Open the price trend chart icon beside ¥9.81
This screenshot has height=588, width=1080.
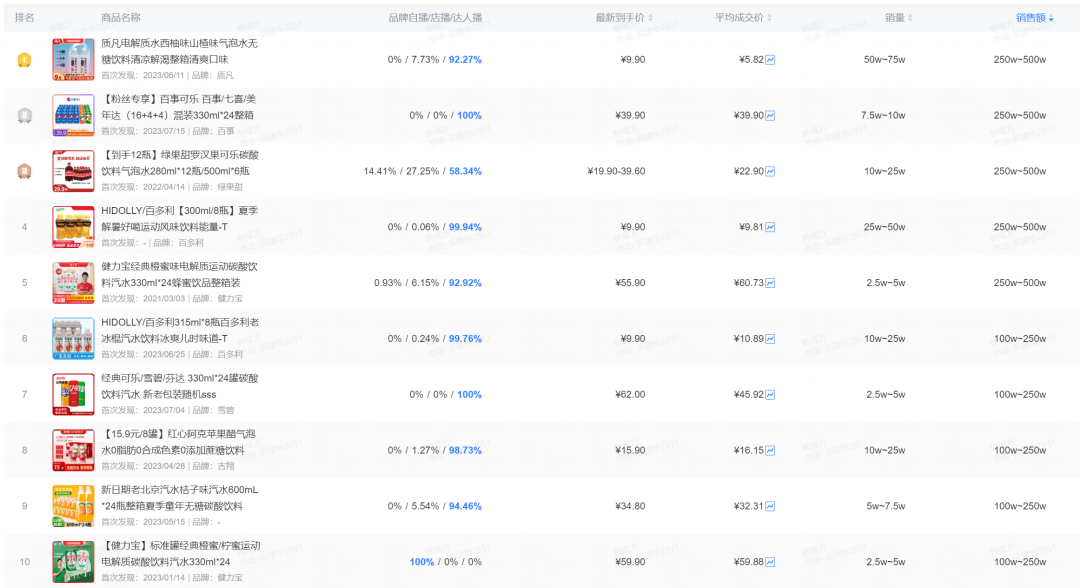coord(770,227)
